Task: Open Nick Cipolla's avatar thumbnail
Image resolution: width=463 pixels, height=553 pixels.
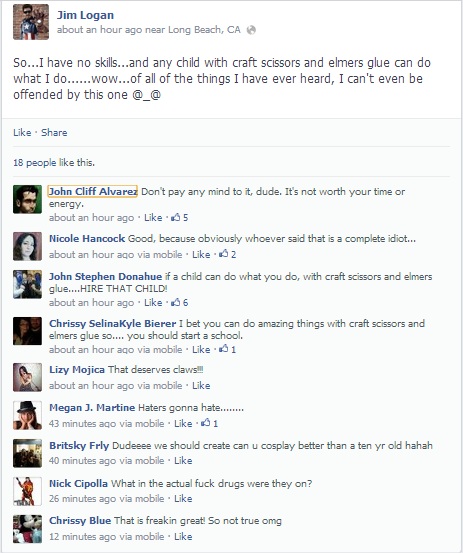Action: [x=28, y=491]
